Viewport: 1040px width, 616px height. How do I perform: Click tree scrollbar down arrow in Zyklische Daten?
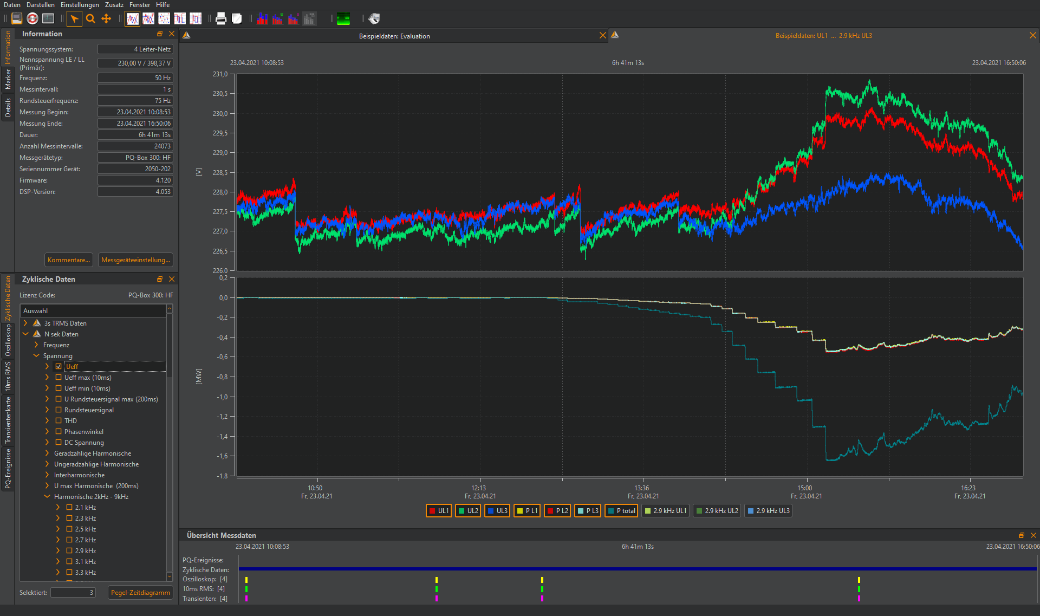[169, 576]
